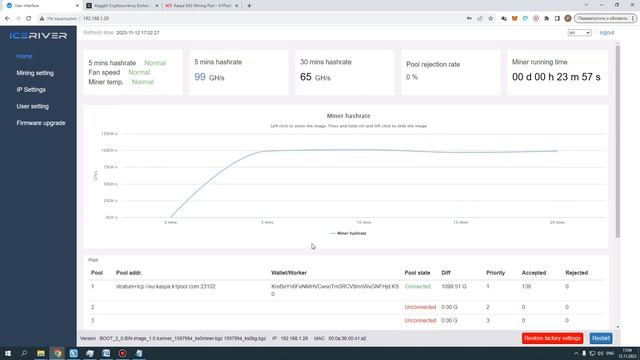This screenshot has height=360, width=640.
Task: Click the 99 GH/s five-minute hashrate value
Action: tap(209, 77)
